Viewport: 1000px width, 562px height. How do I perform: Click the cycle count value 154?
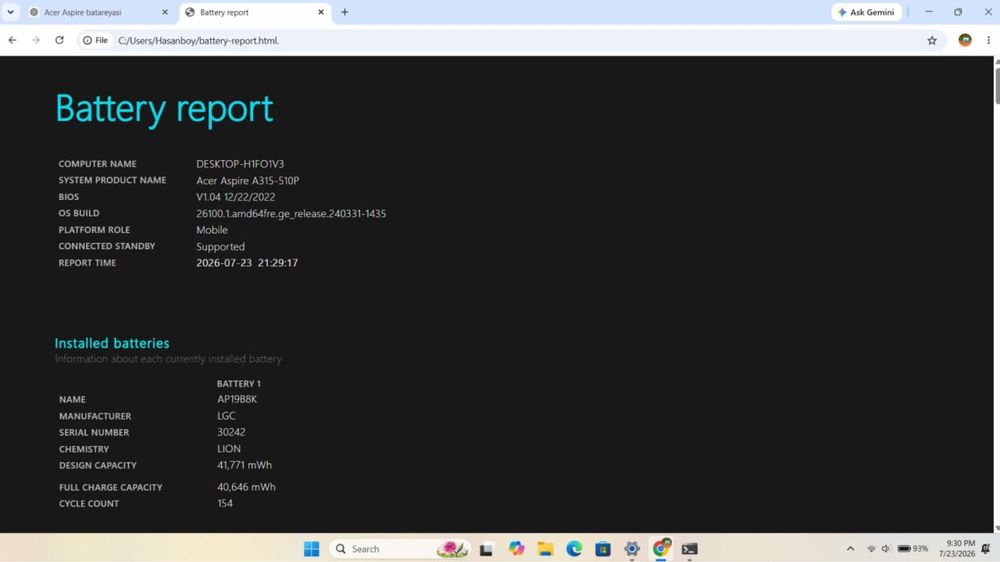click(x=224, y=503)
